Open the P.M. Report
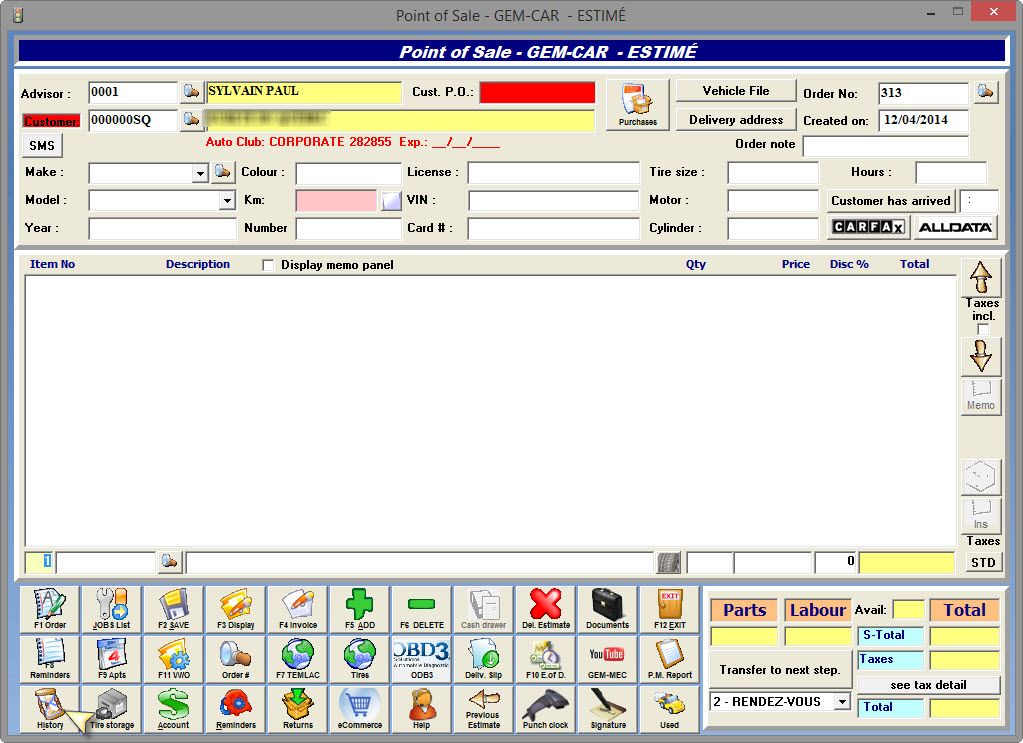The height and width of the screenshot is (743, 1023). tap(669, 659)
